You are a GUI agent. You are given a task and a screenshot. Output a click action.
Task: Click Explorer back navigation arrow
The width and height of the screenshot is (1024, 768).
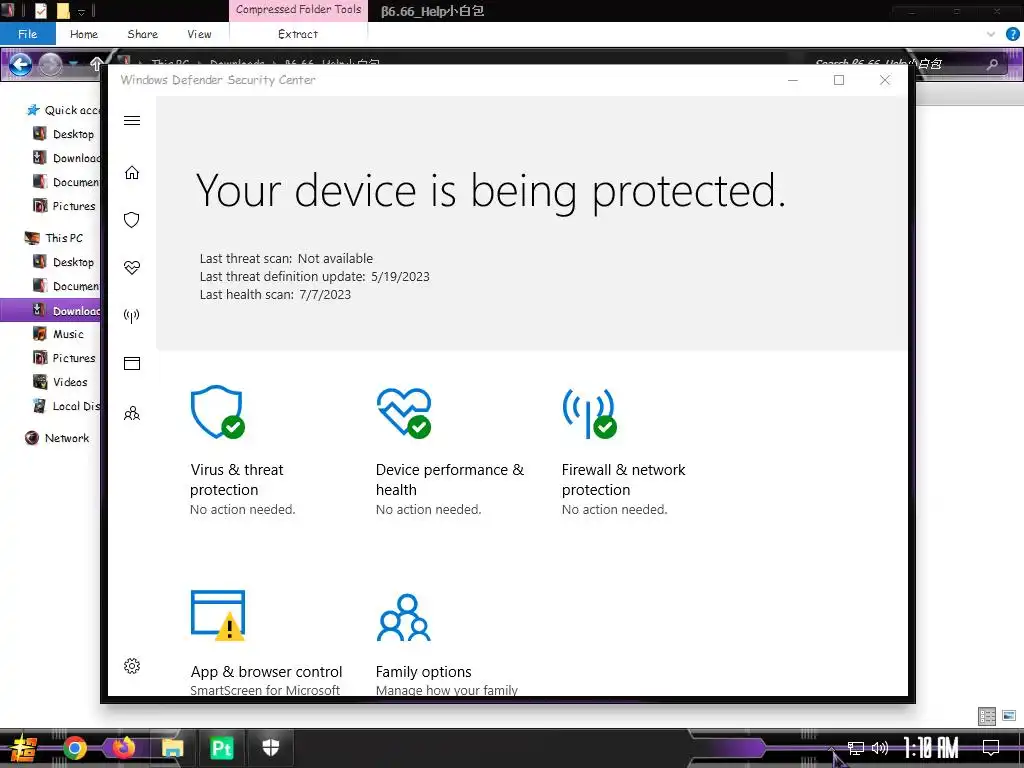20,64
